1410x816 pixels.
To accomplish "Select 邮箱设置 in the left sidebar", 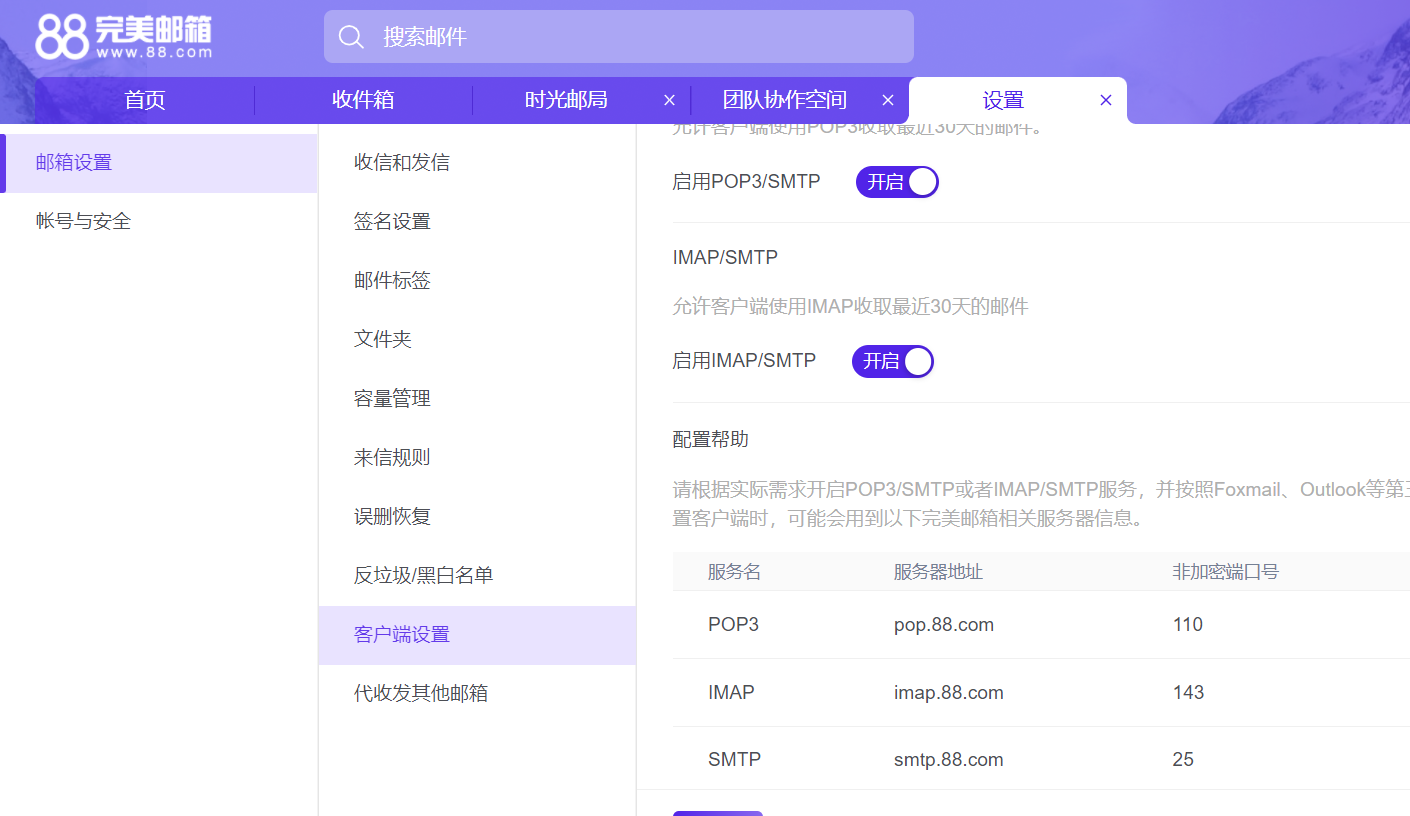I will tap(159, 163).
